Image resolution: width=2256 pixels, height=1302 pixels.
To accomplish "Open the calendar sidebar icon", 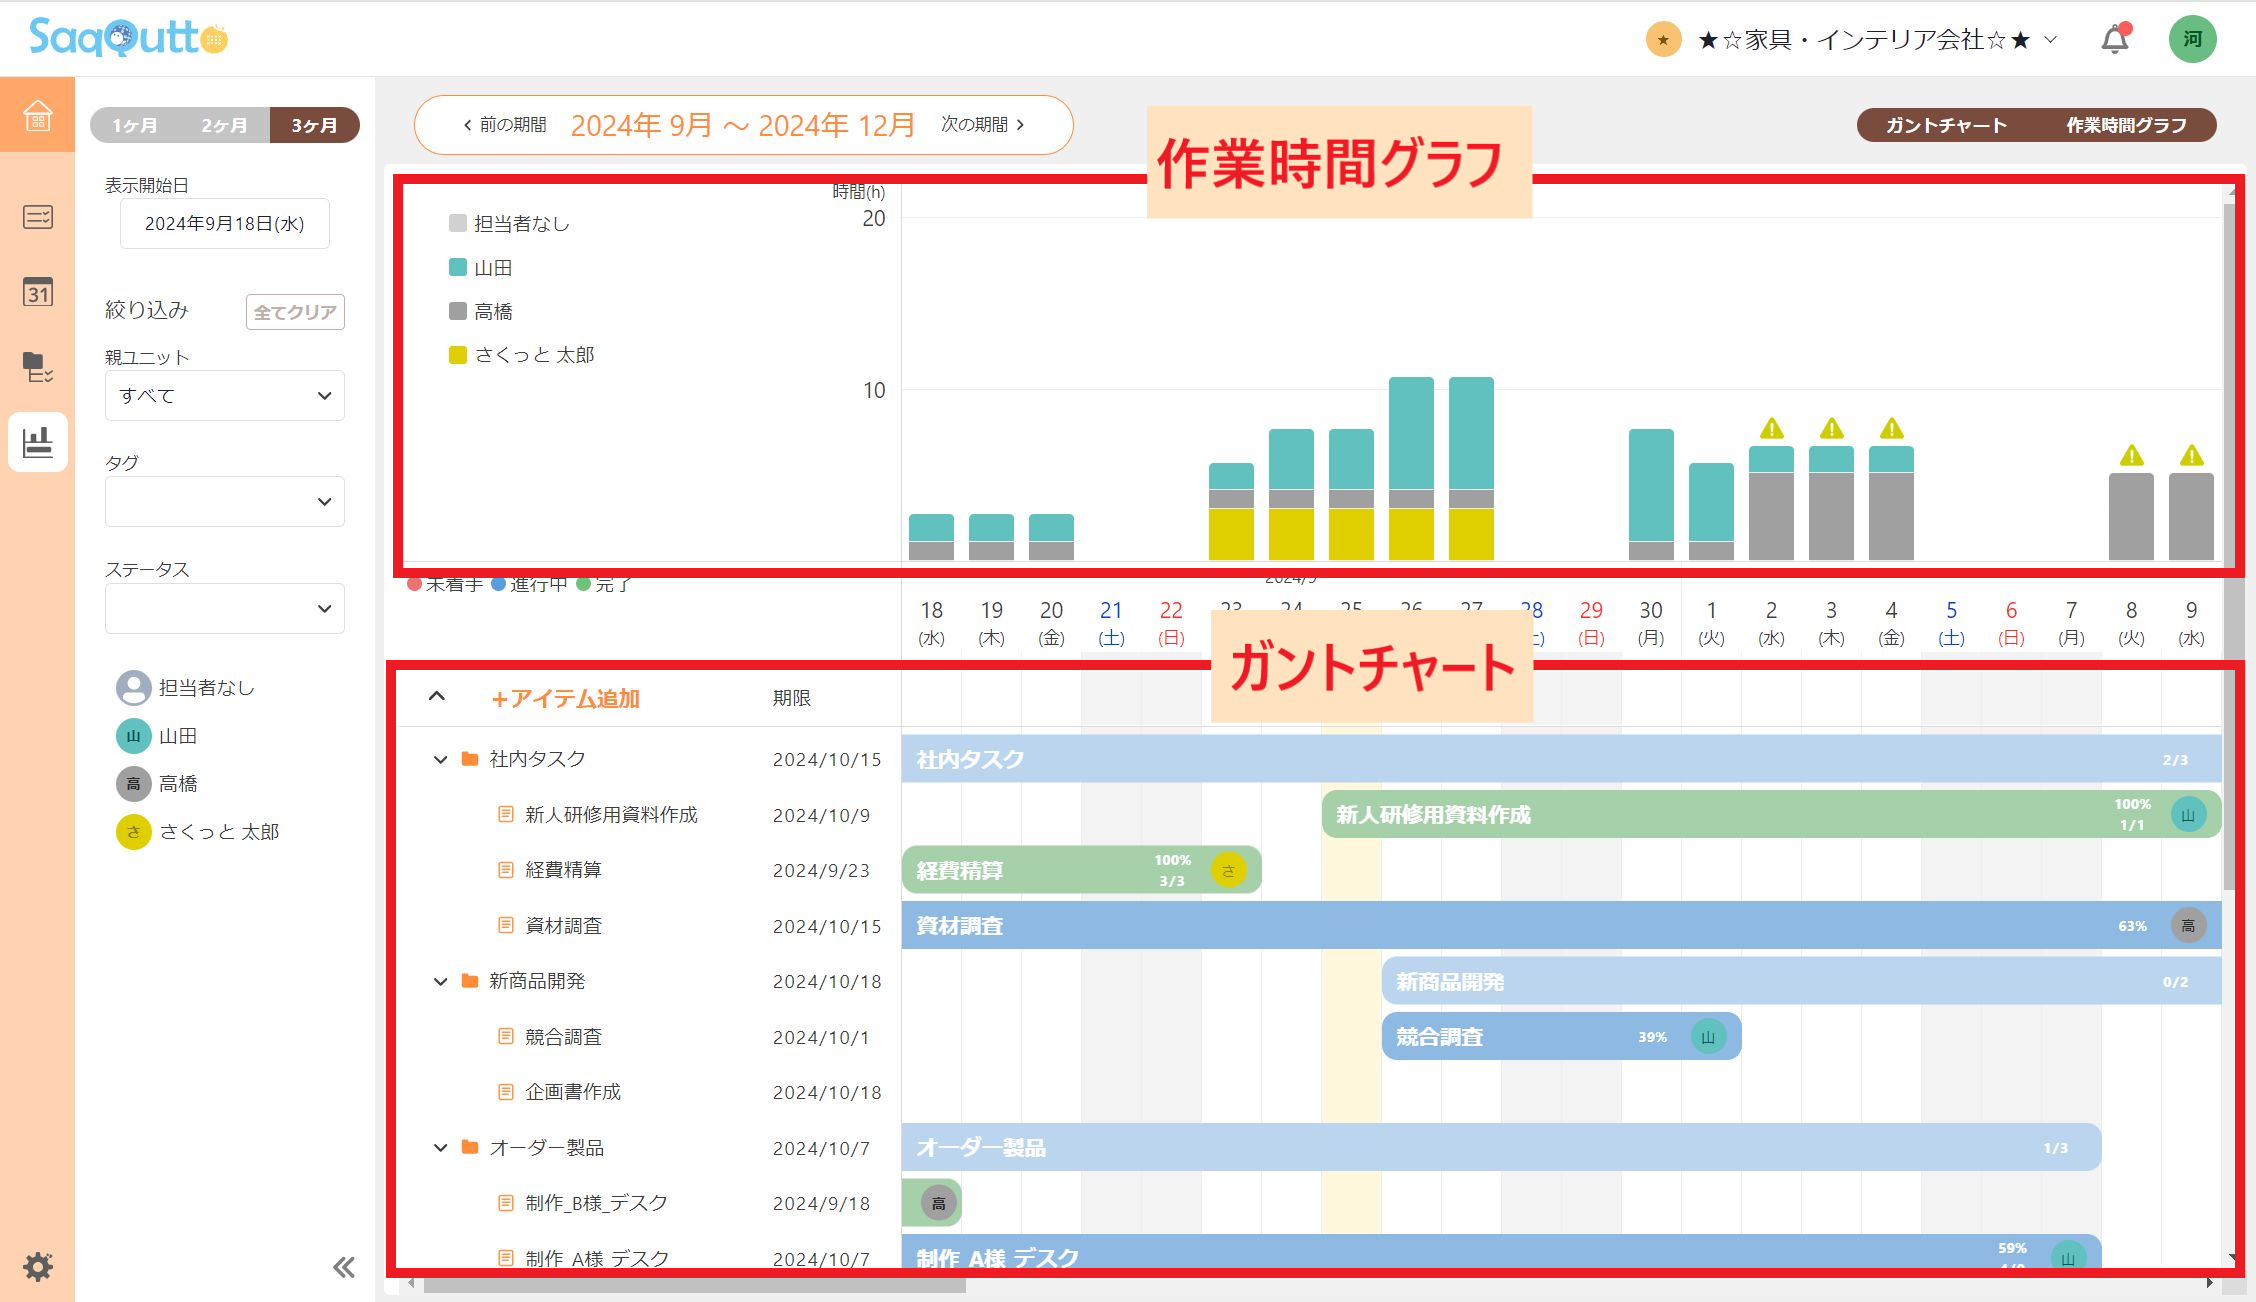I will (37, 292).
